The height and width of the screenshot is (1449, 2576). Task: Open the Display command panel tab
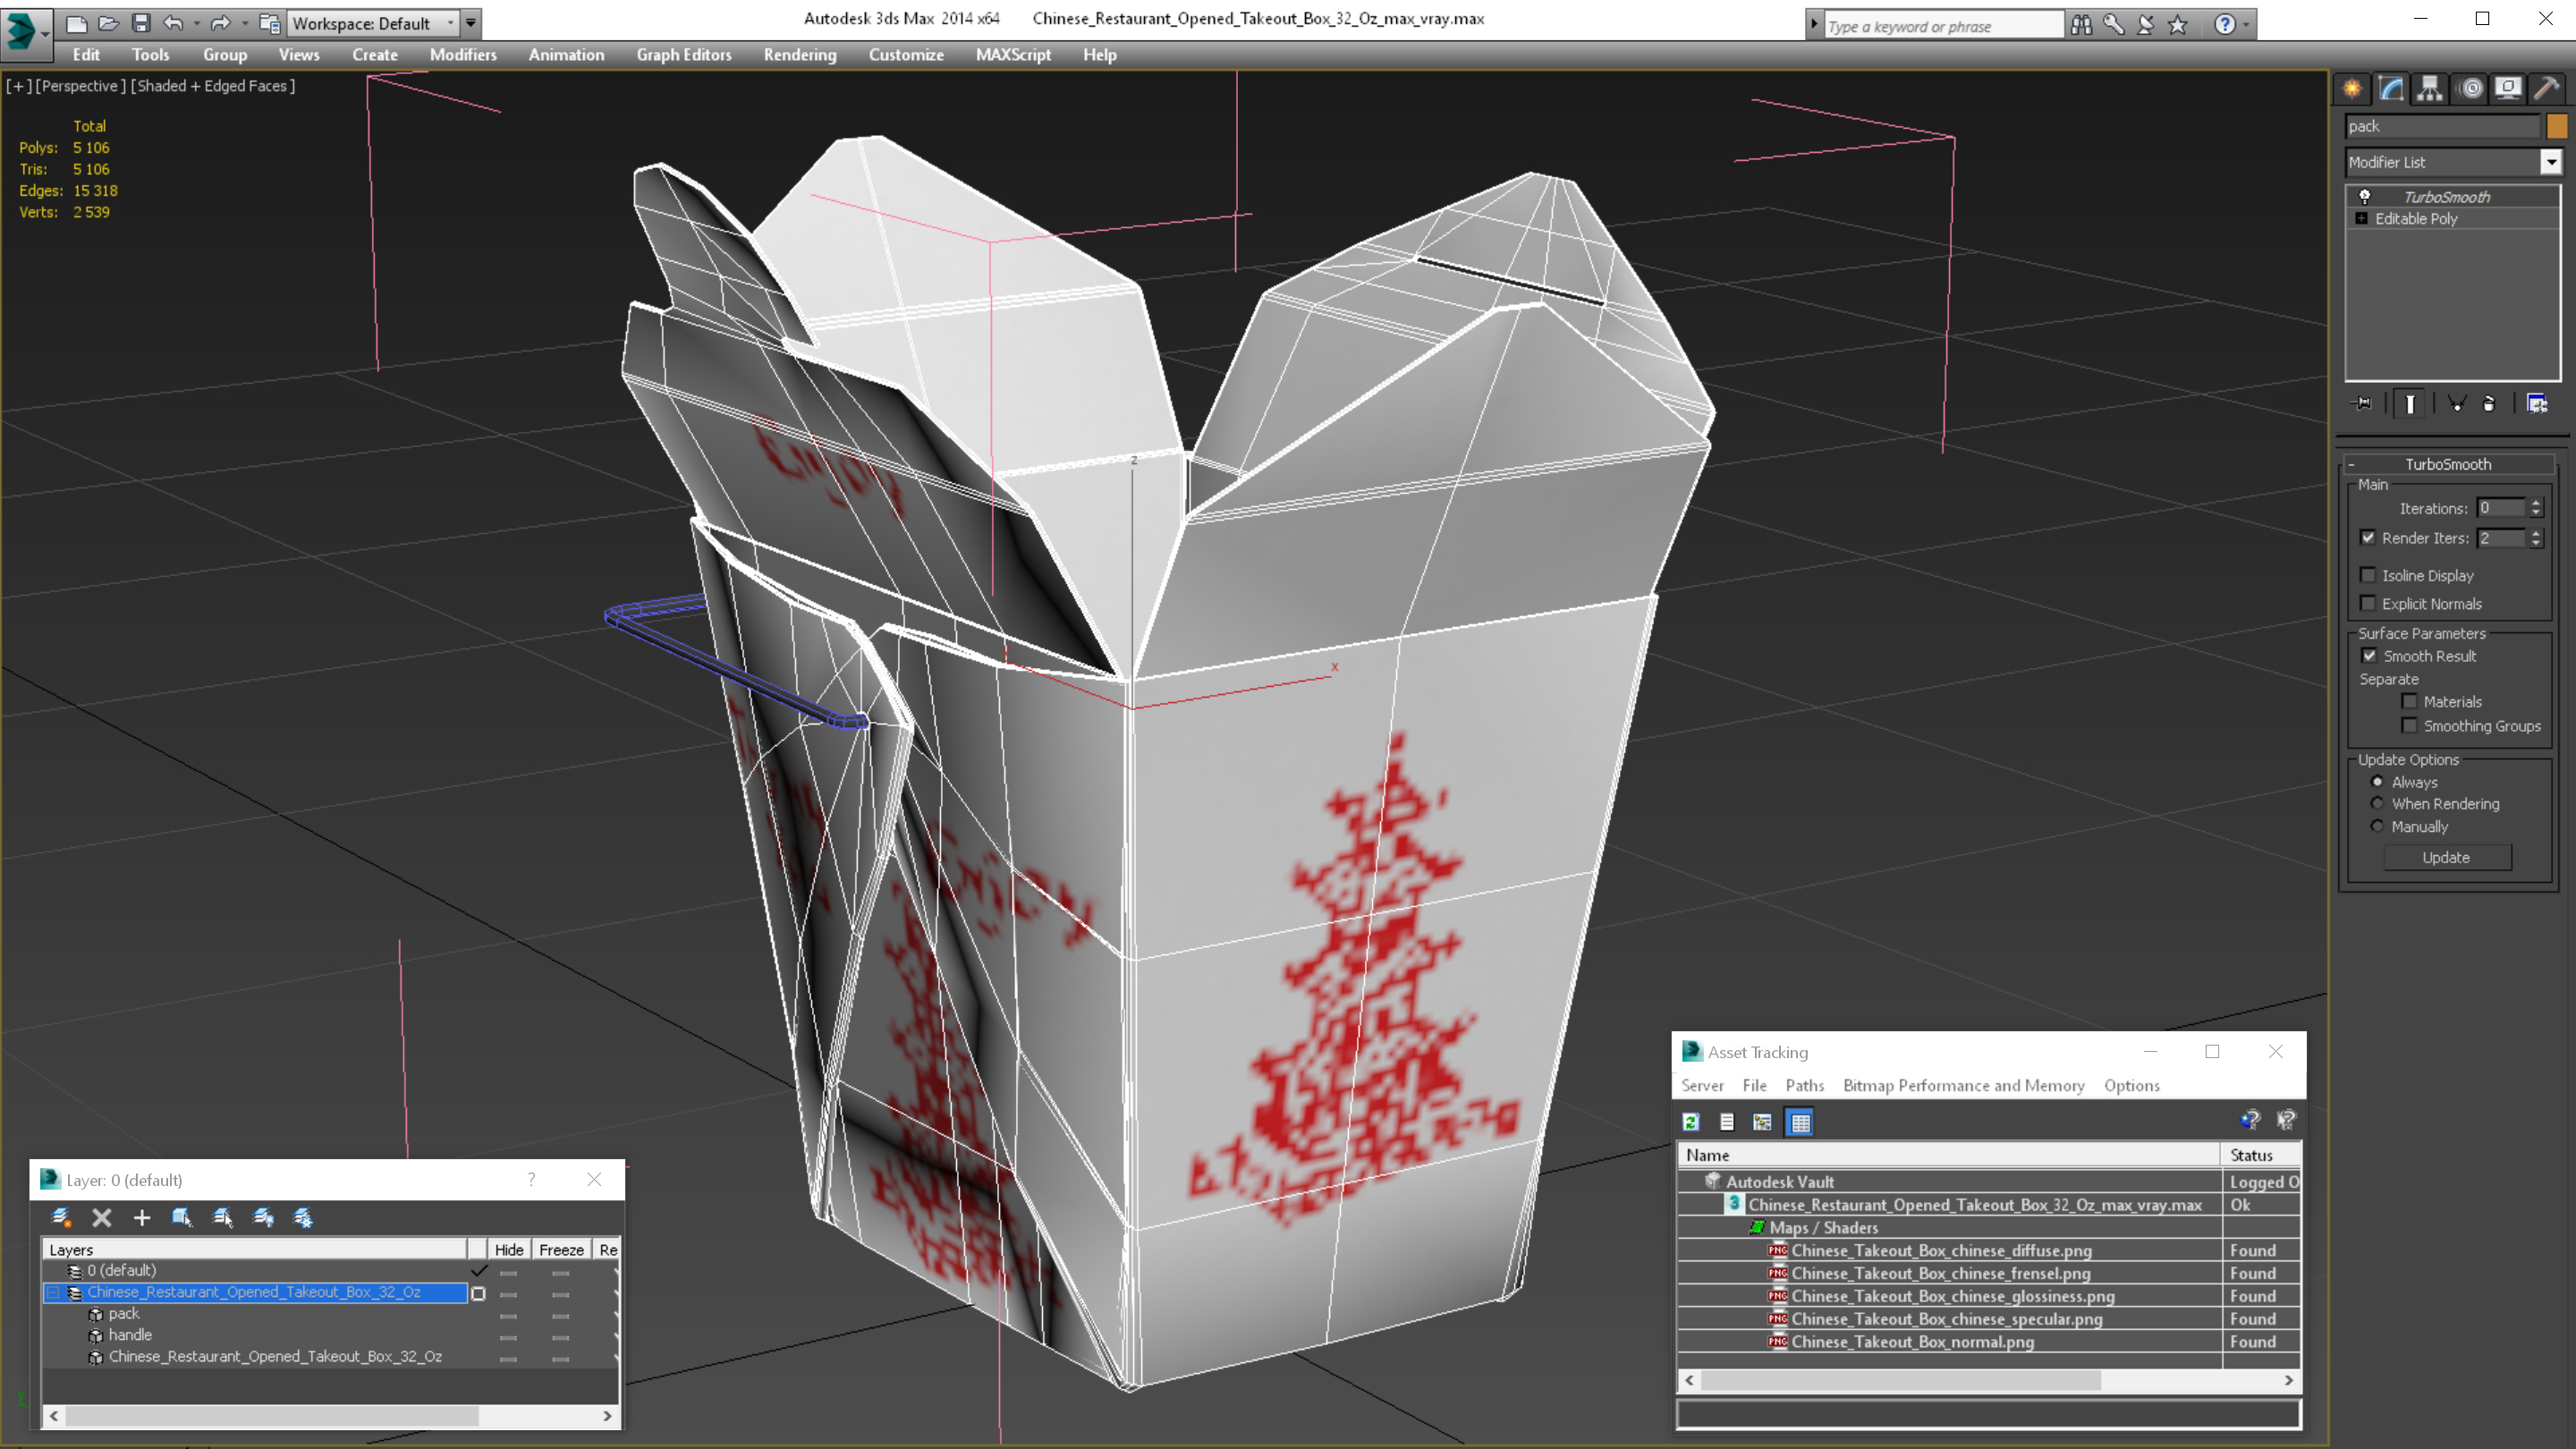tap(2508, 89)
